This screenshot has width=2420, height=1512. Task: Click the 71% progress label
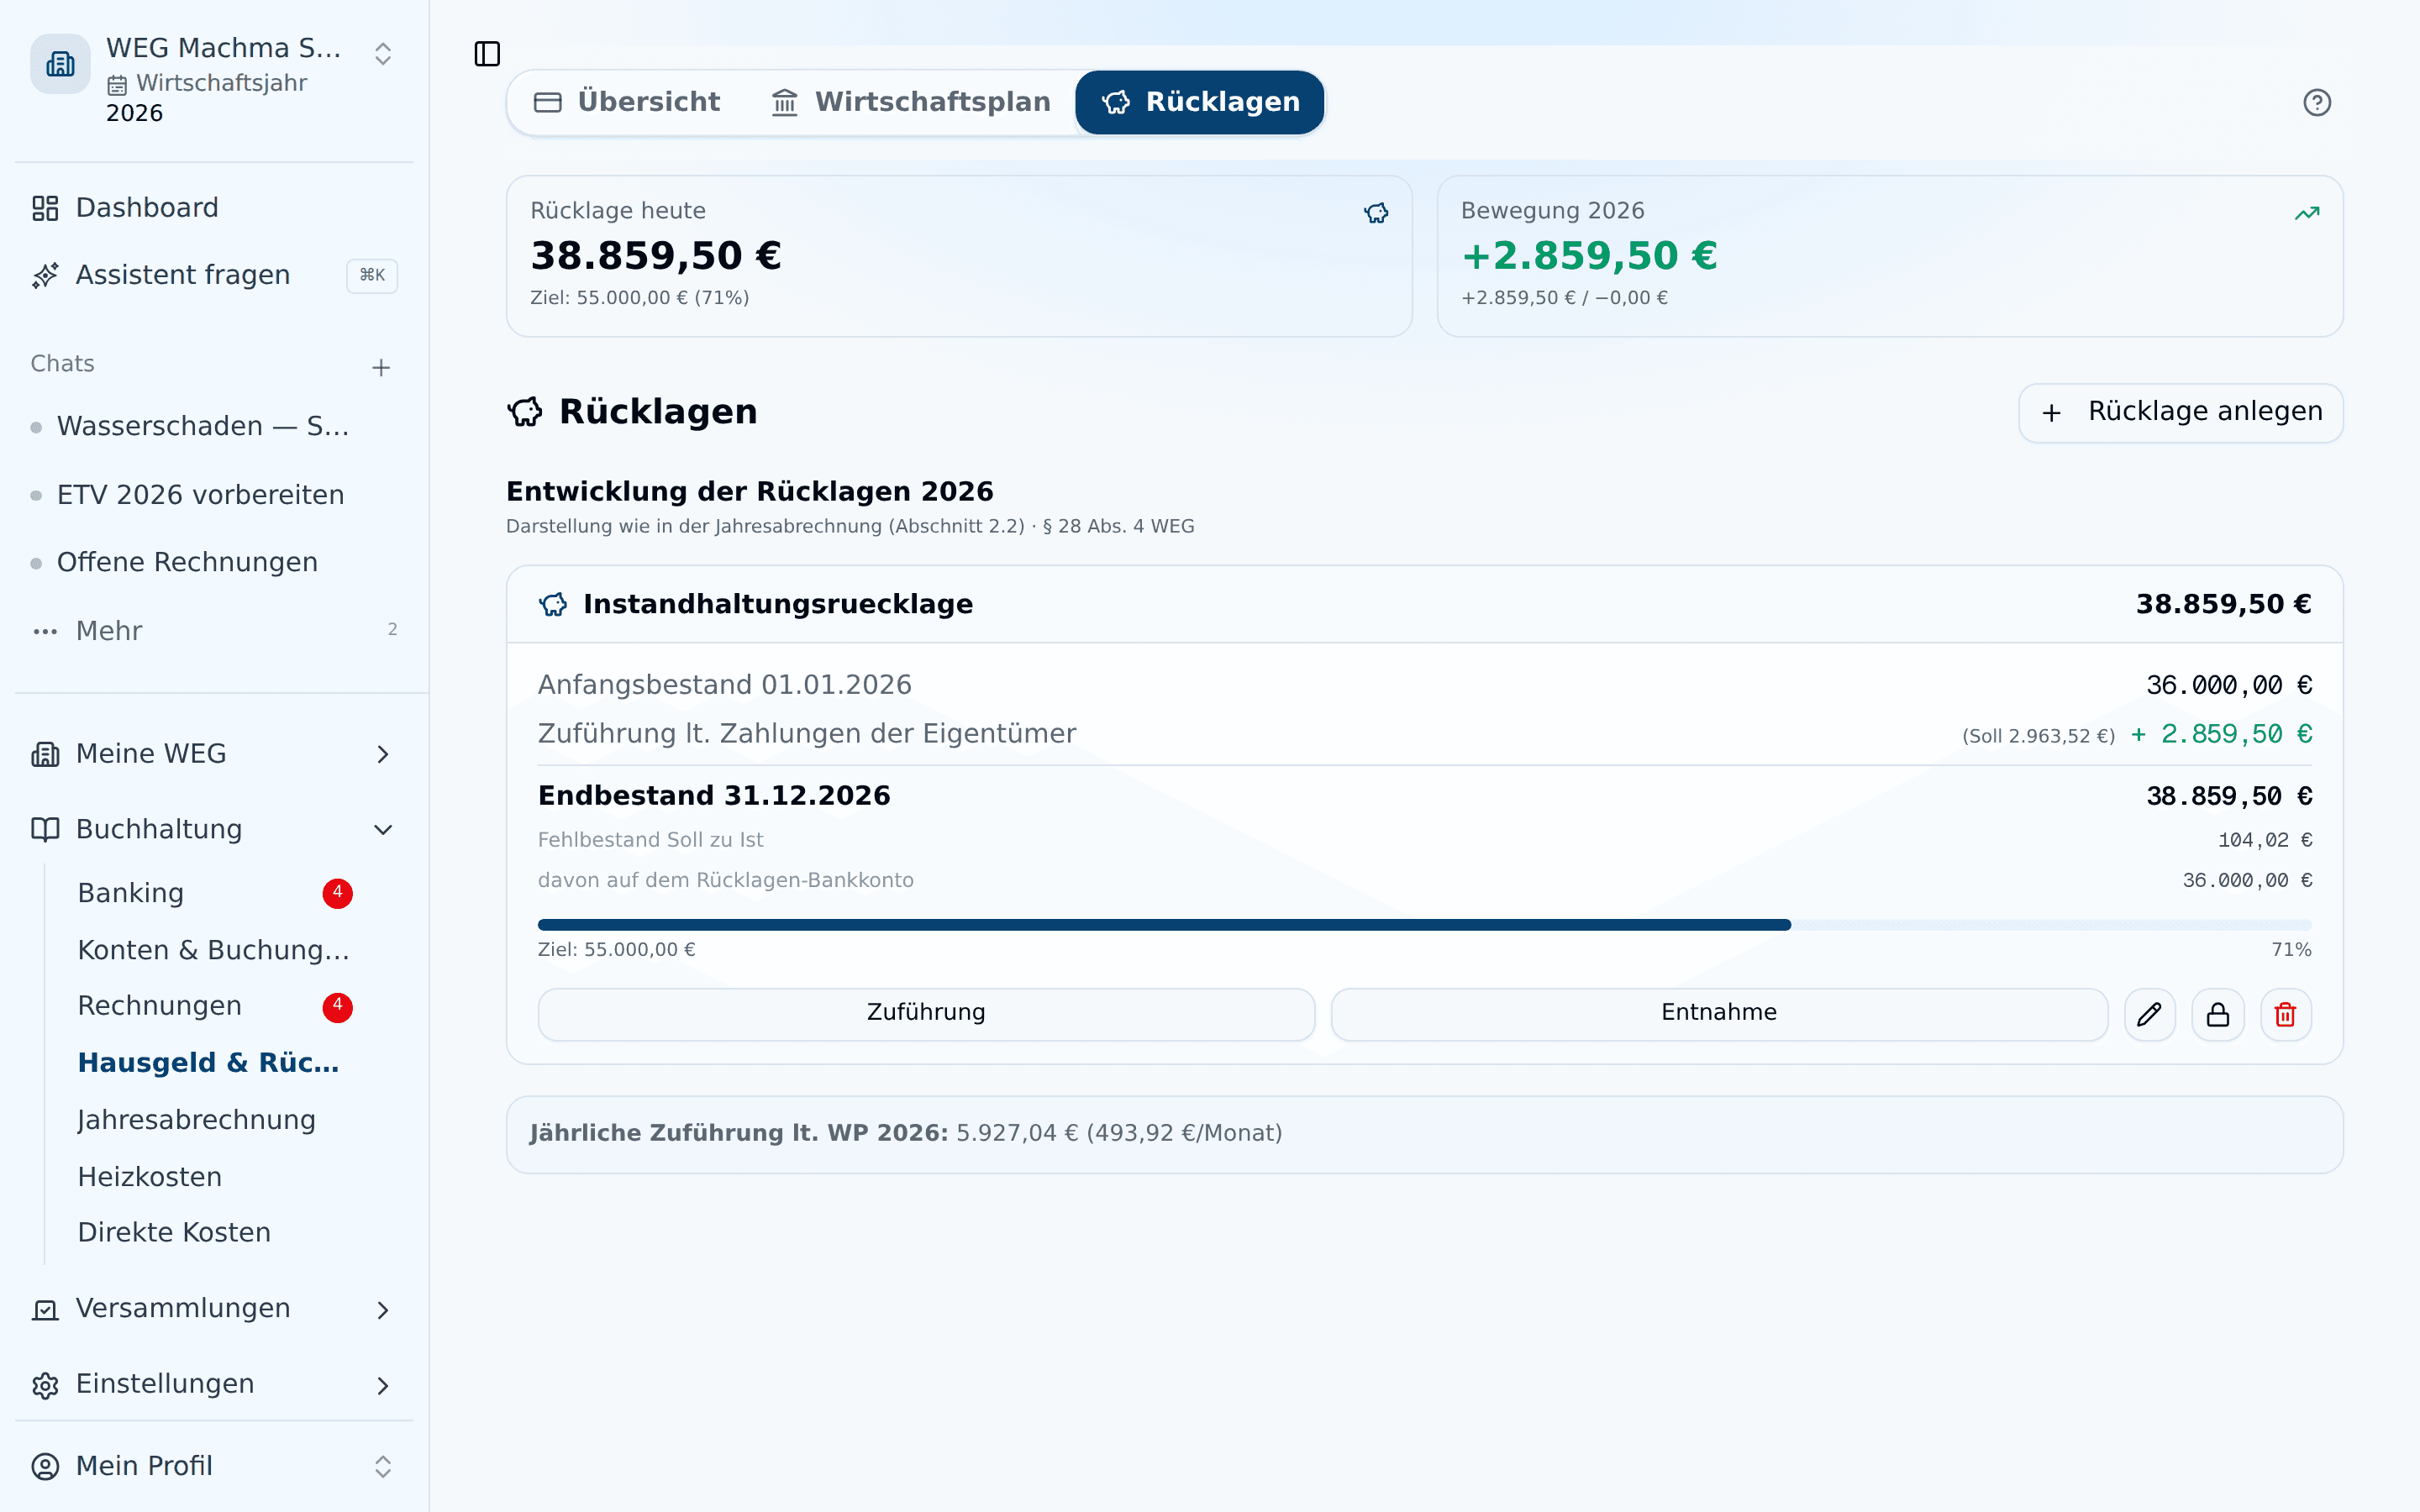(x=2291, y=950)
